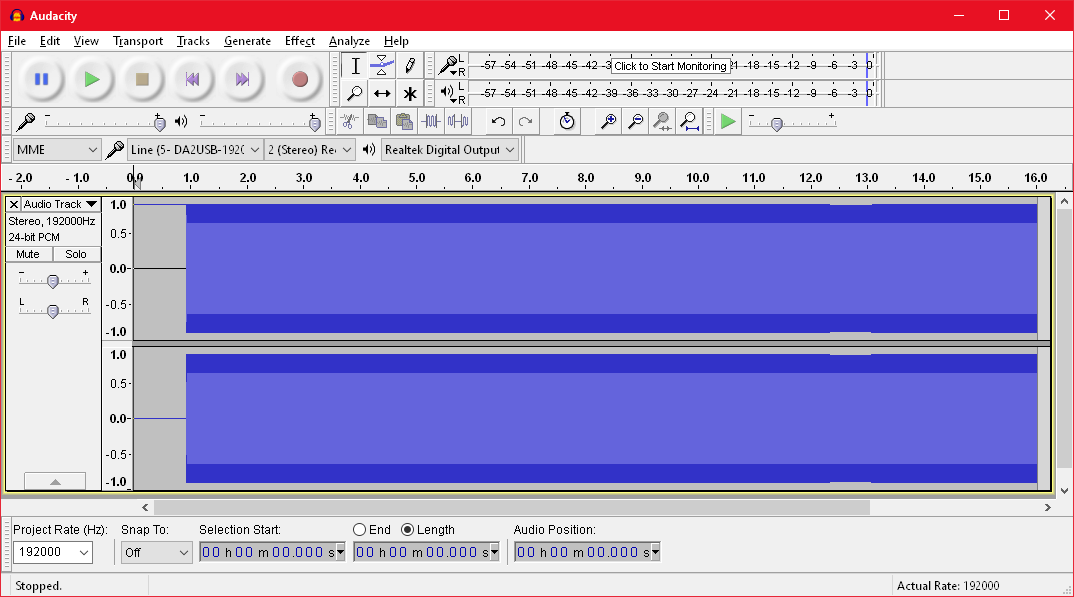Click the Copy icon in the edit toolbar
This screenshot has height=597, width=1074.
pyautogui.click(x=377, y=122)
